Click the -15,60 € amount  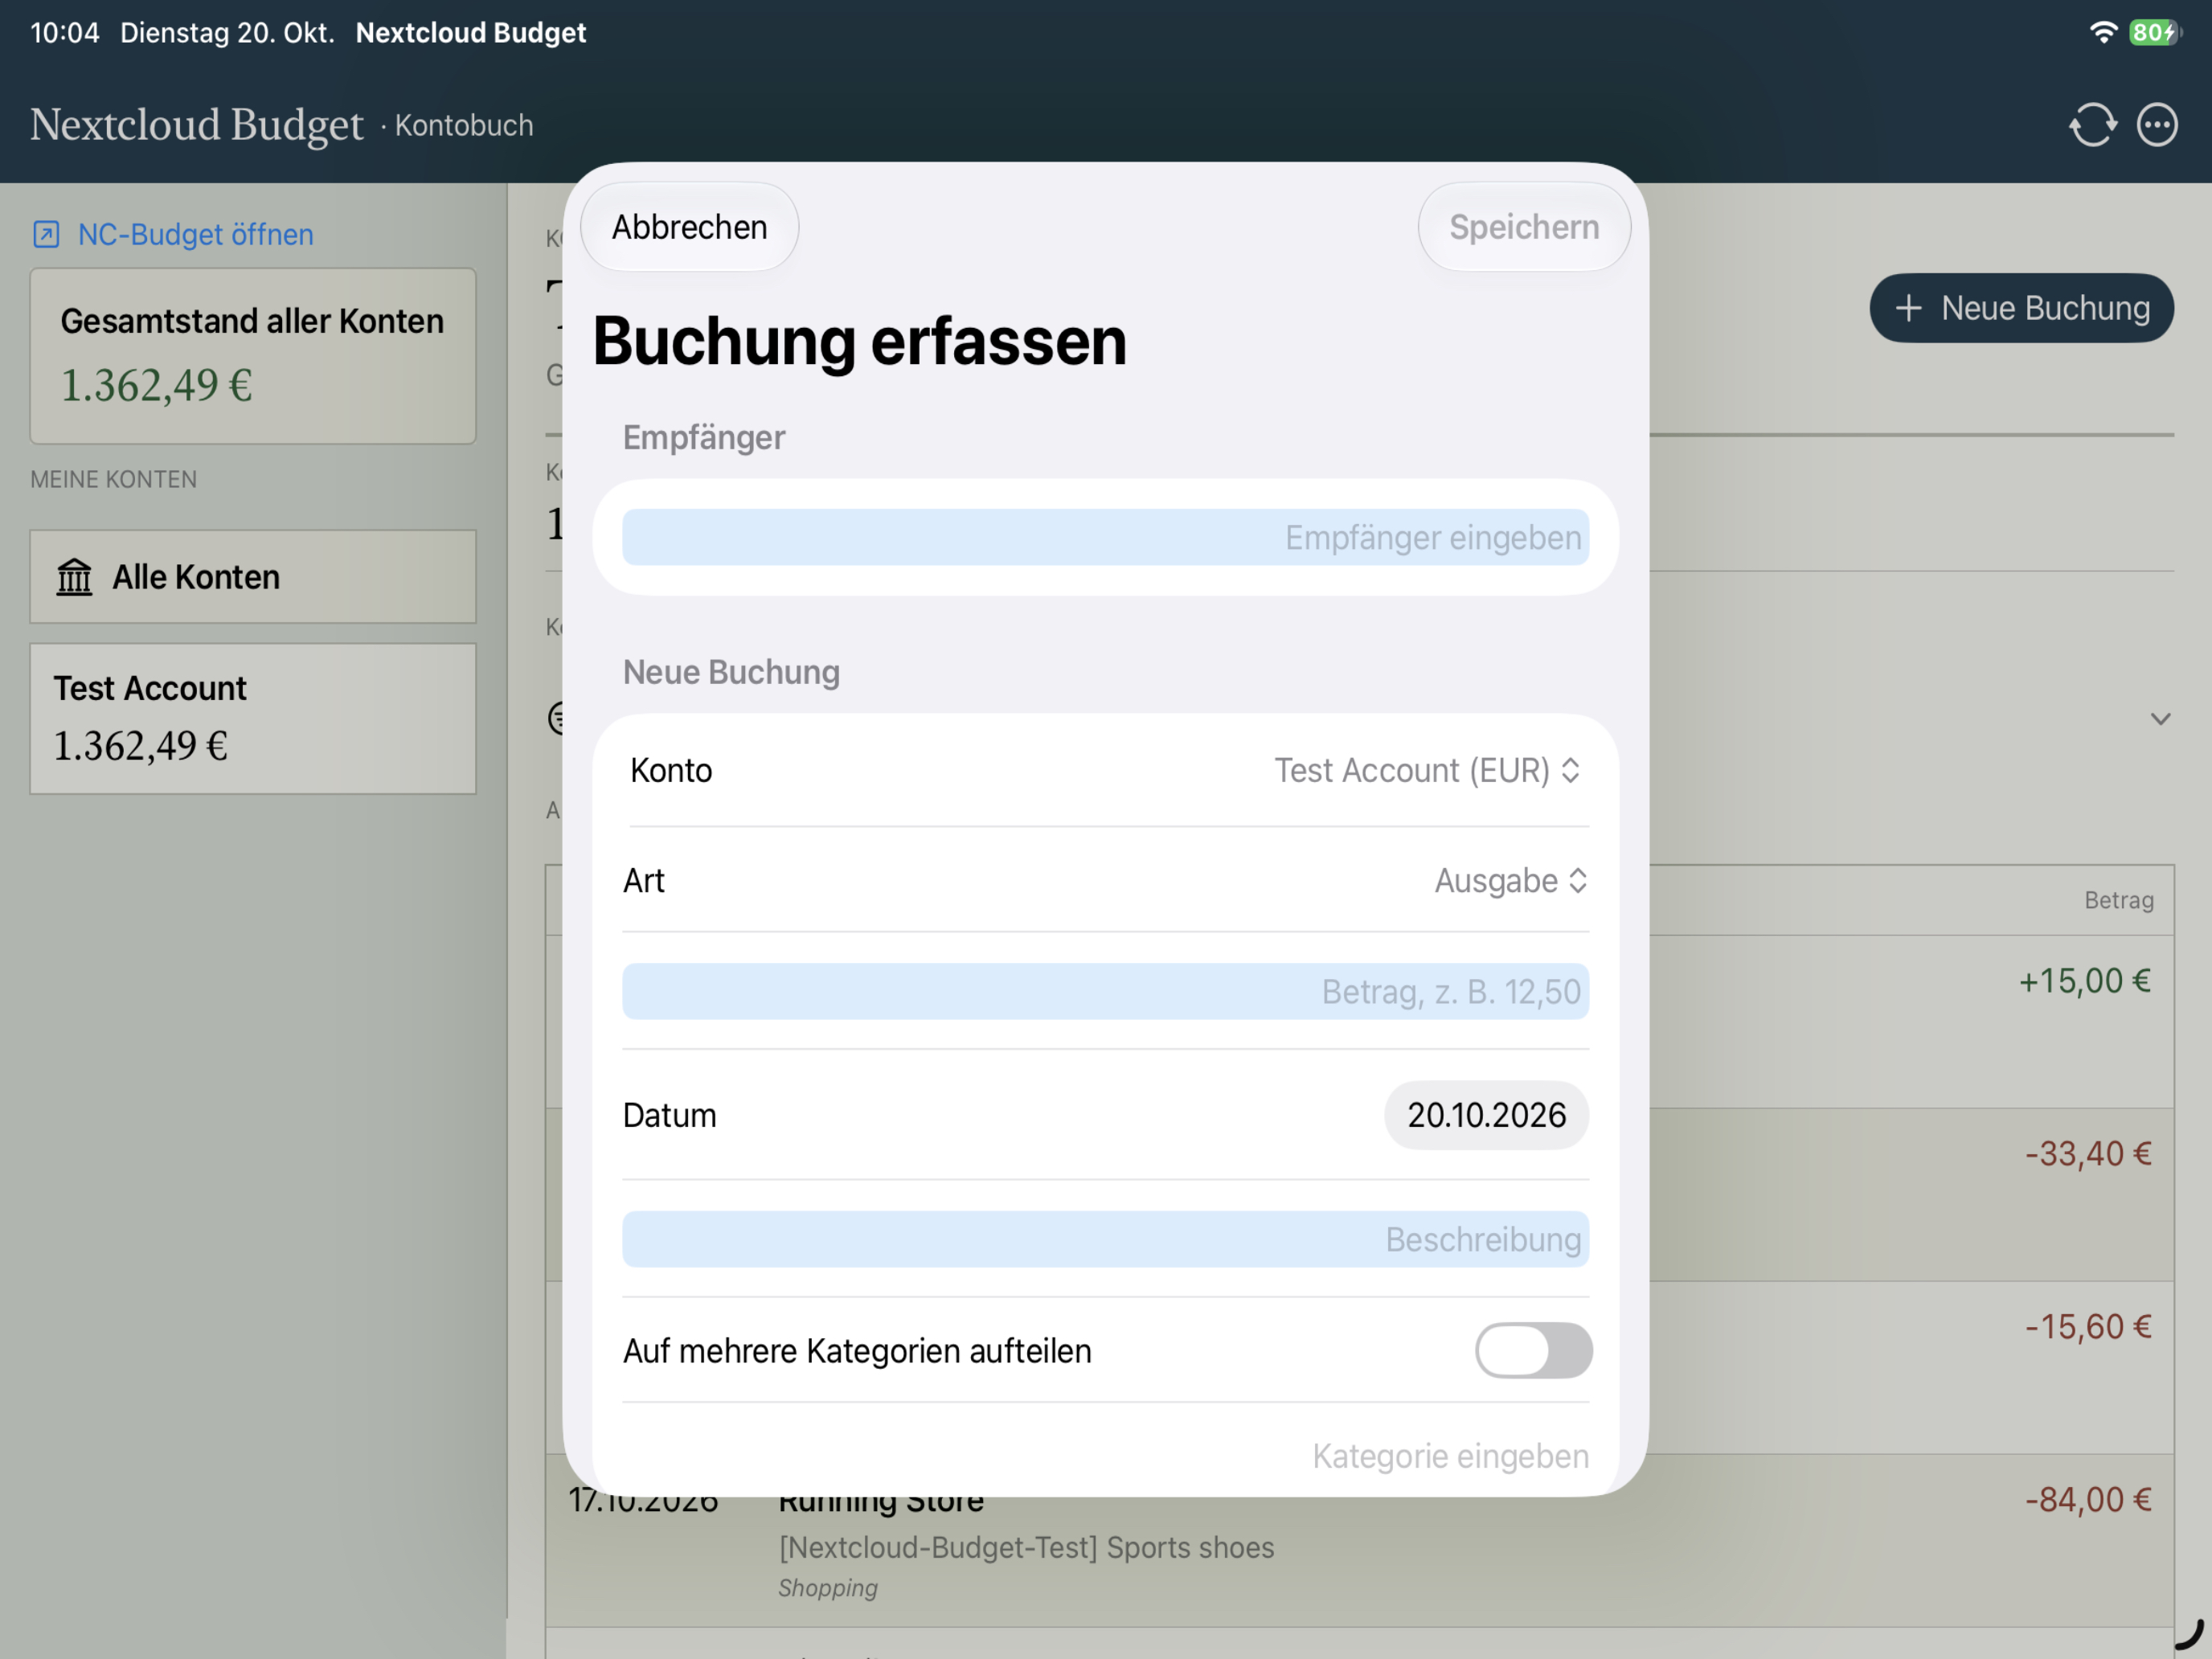tap(2088, 1326)
